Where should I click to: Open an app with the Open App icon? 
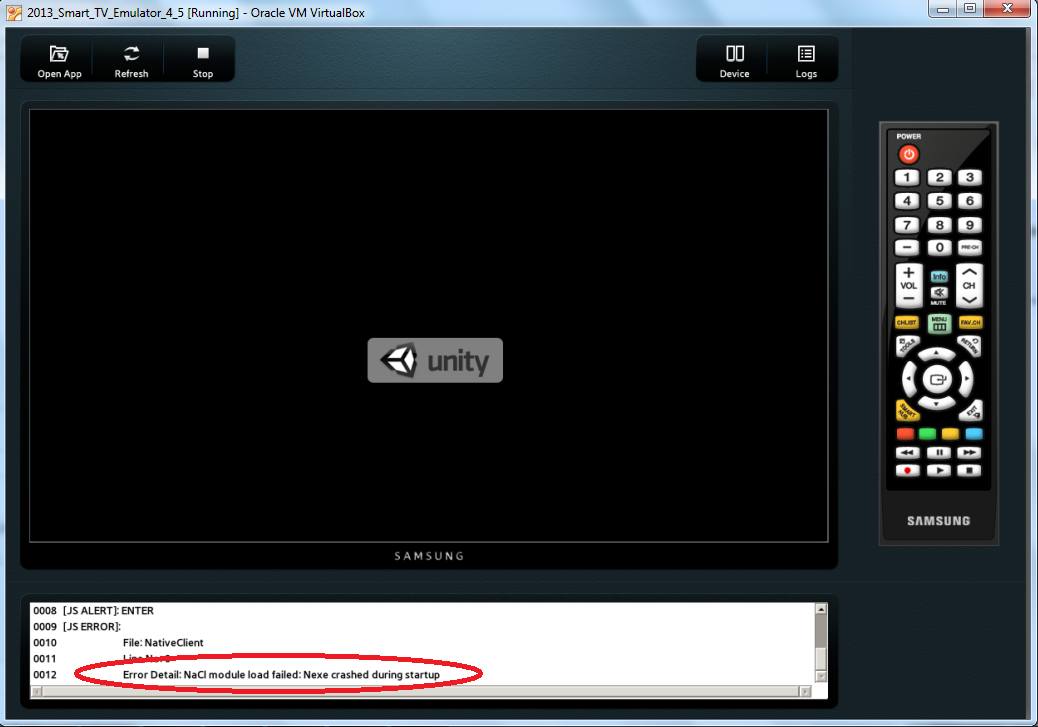pyautogui.click(x=58, y=58)
